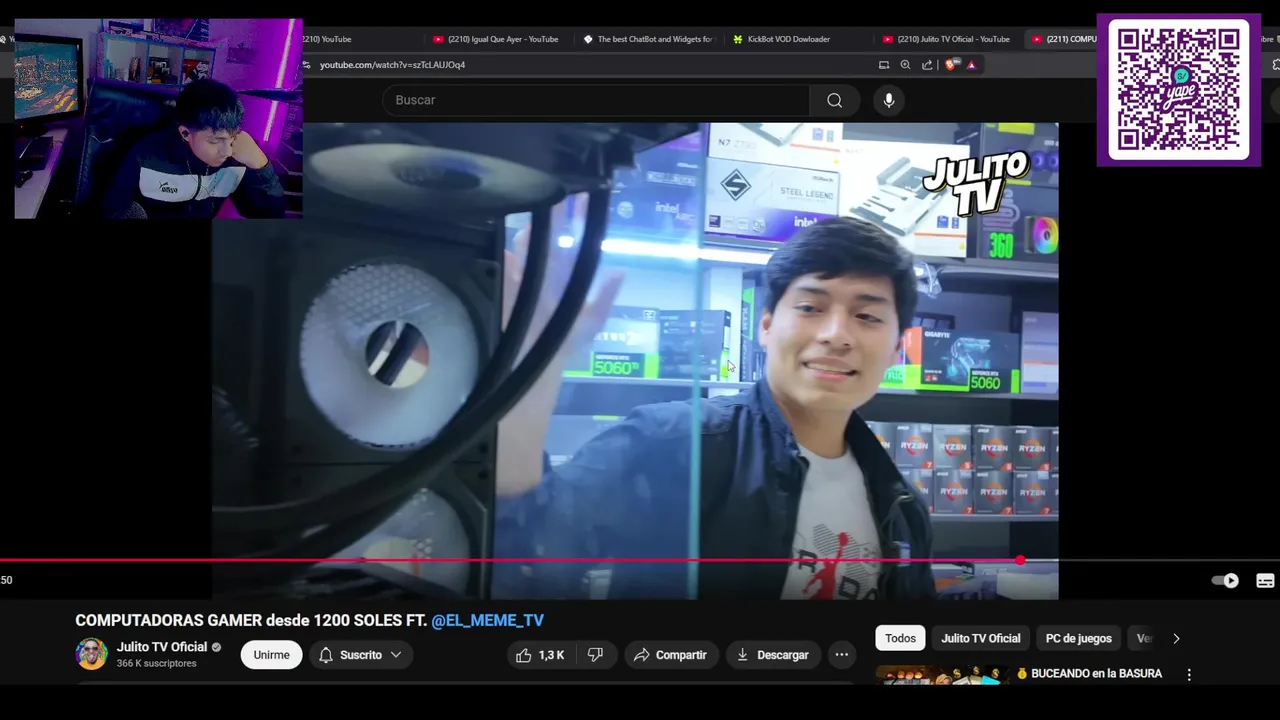Open the Compartir share dialog
This screenshot has width=1280, height=720.
(670, 655)
